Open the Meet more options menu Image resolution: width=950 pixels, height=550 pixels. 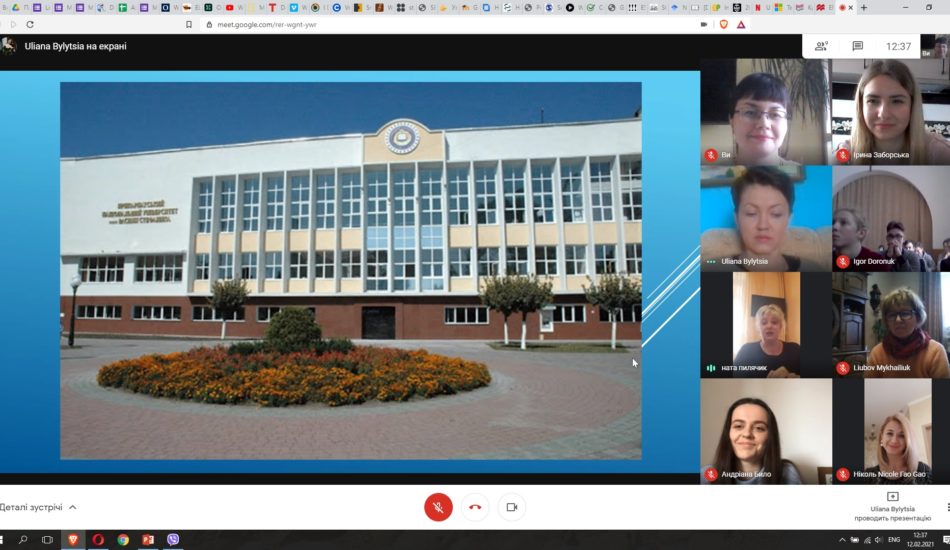point(946,507)
